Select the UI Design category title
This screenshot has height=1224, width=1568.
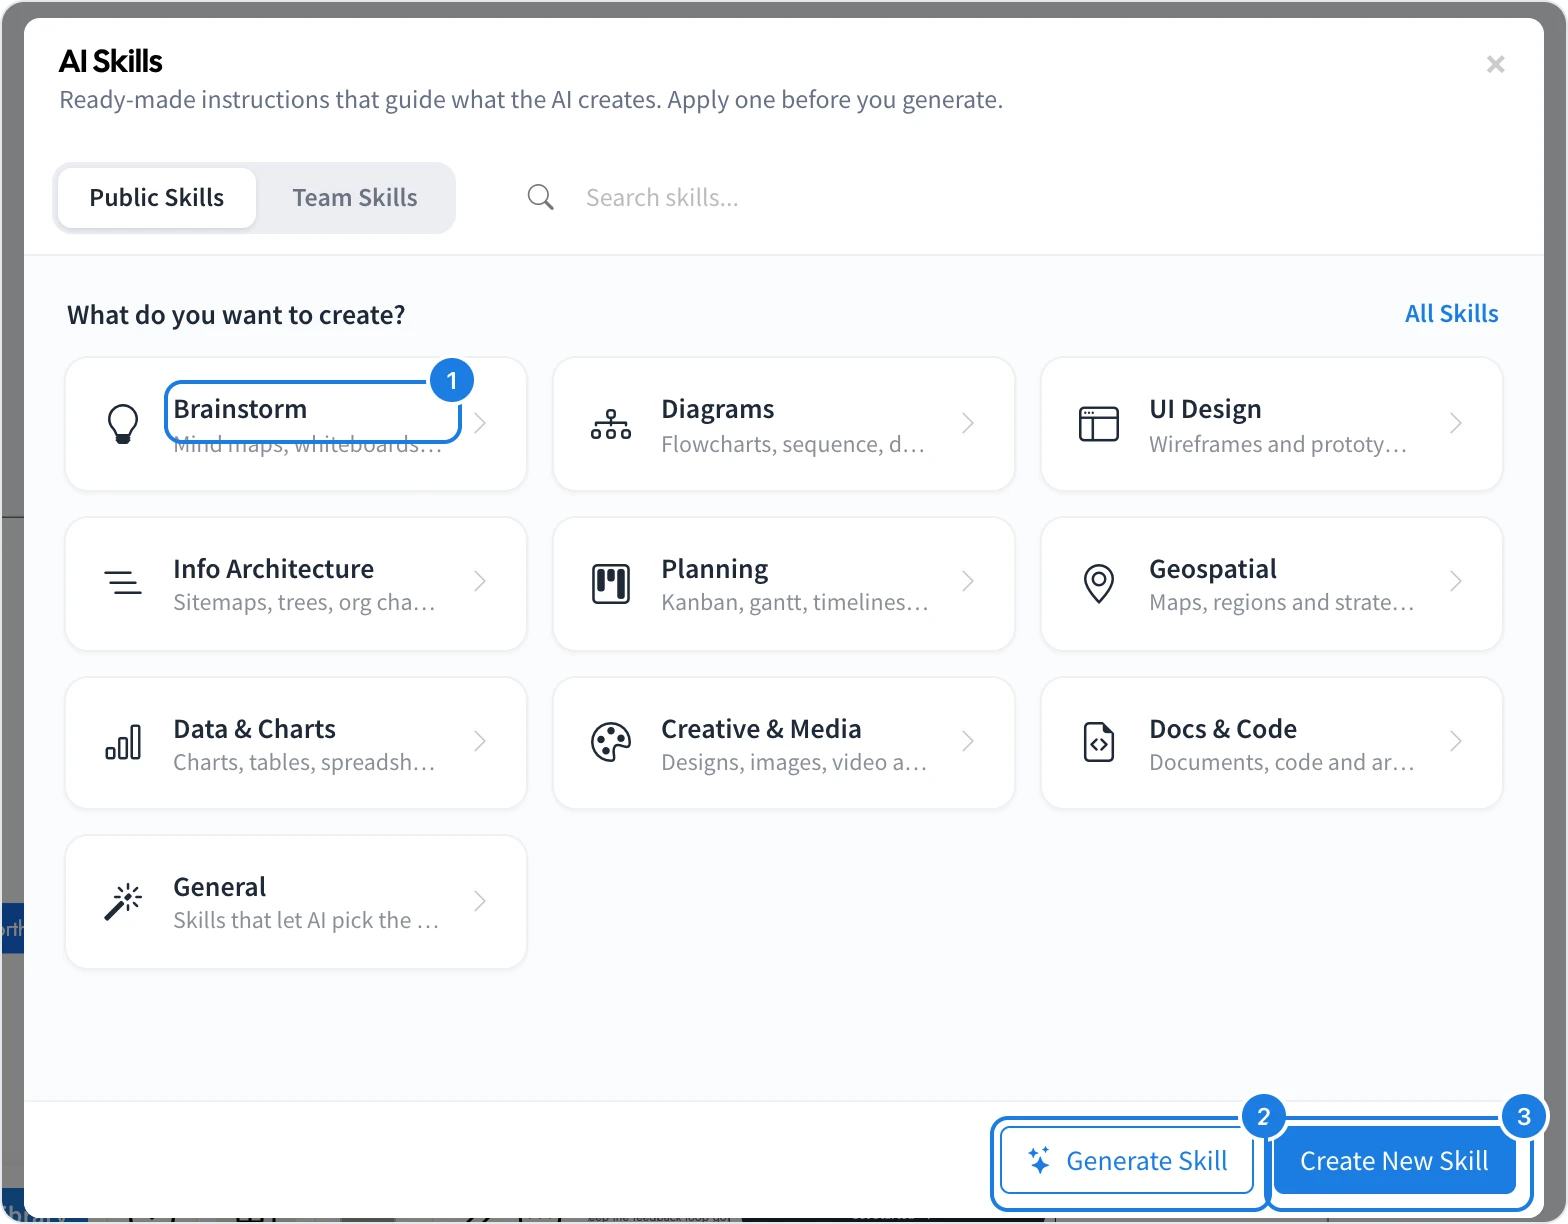pyautogui.click(x=1205, y=409)
